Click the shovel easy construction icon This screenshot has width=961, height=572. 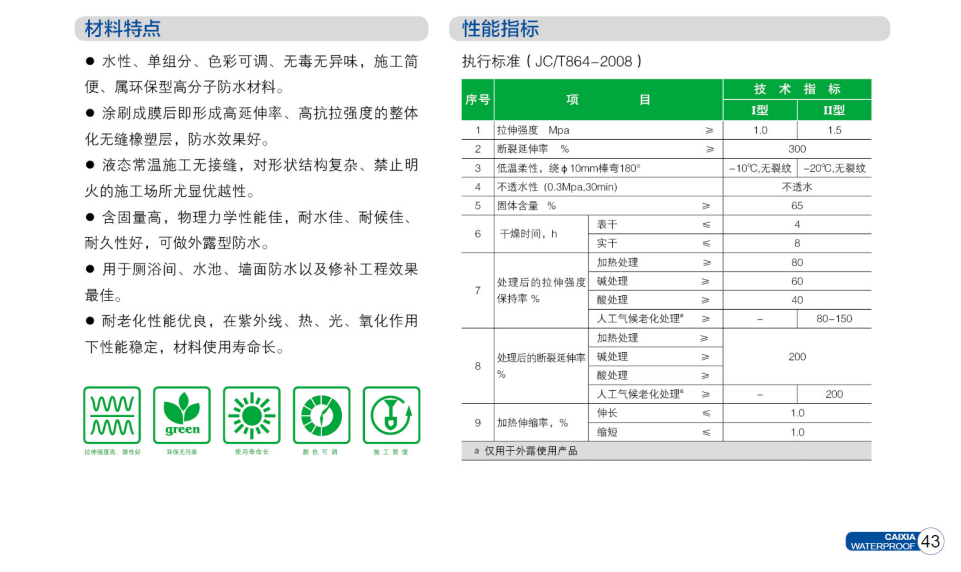(392, 415)
